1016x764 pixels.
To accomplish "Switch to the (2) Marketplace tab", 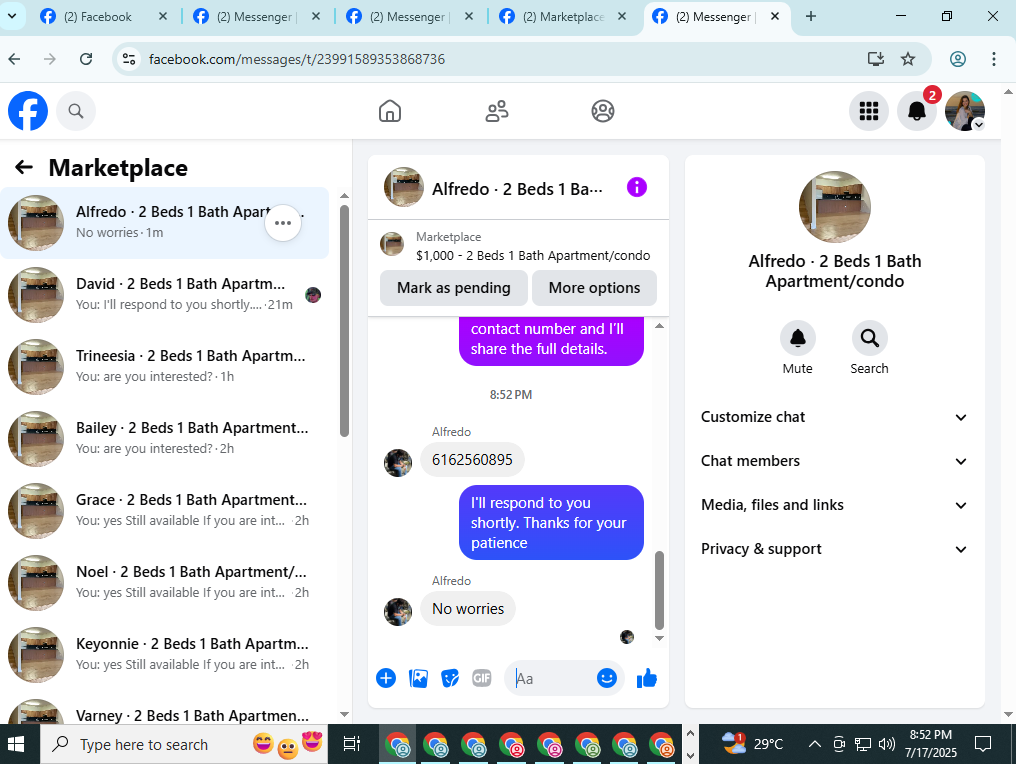I will click(x=563, y=17).
